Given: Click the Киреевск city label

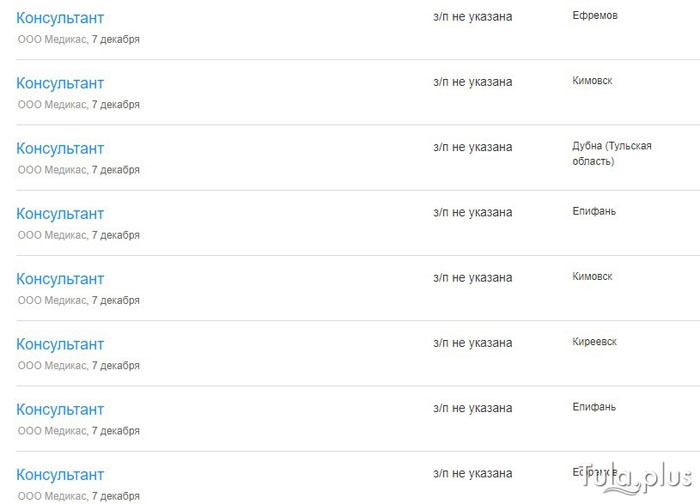Looking at the screenshot, I should (594, 342).
